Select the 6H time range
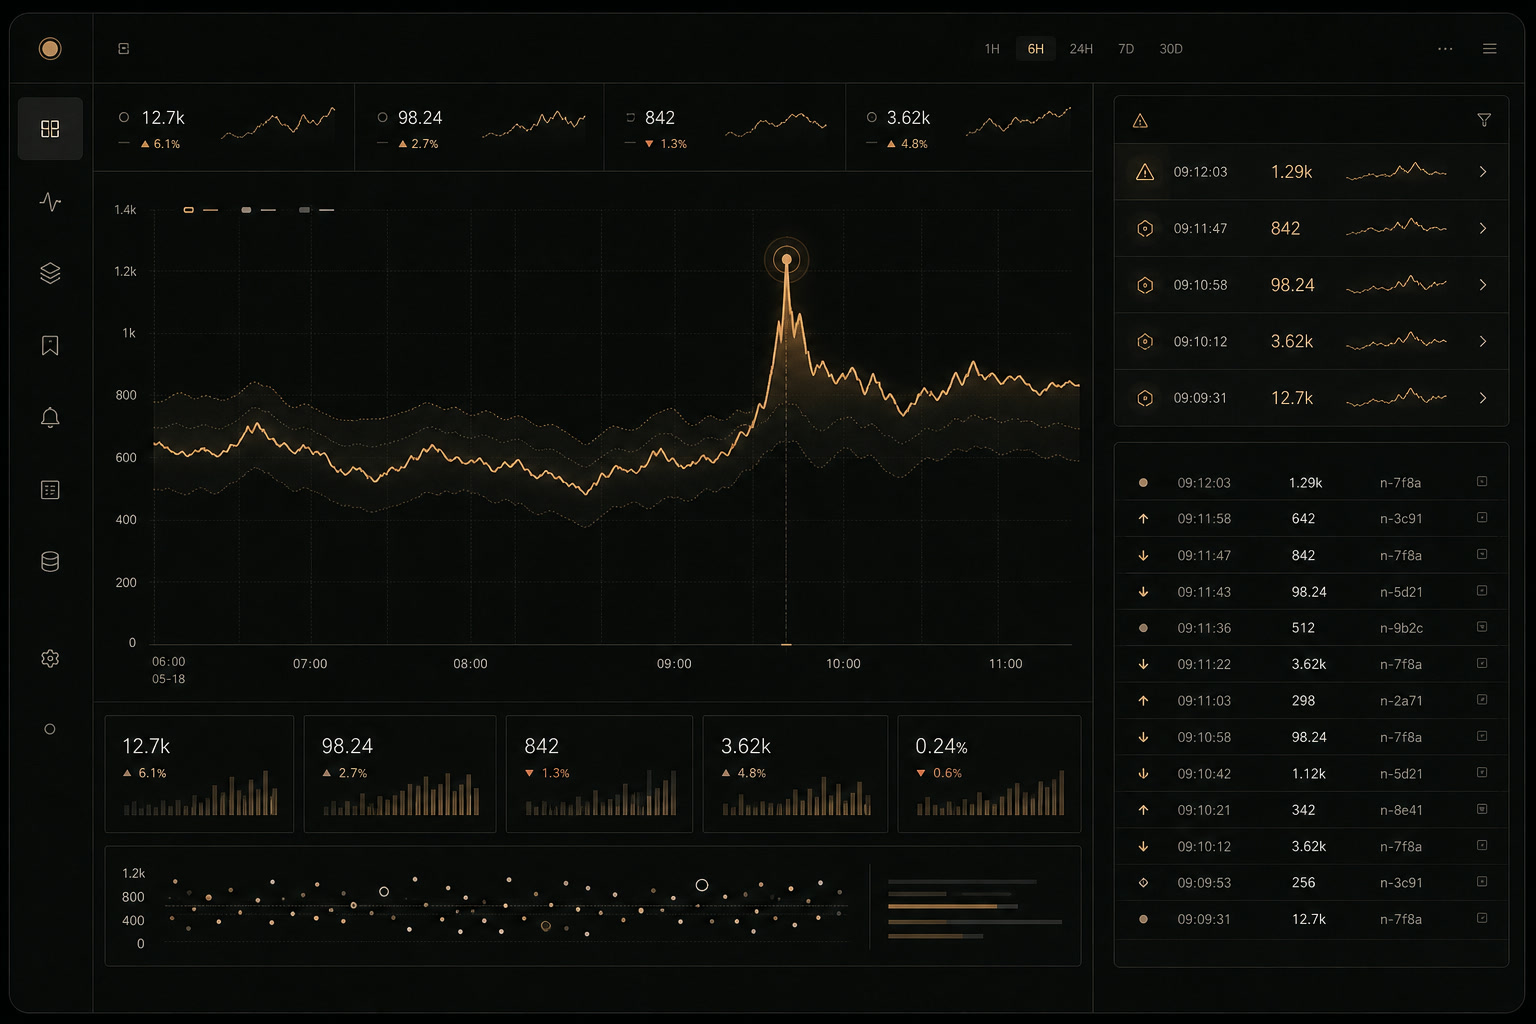Viewport: 1536px width, 1024px height. 1036,49
